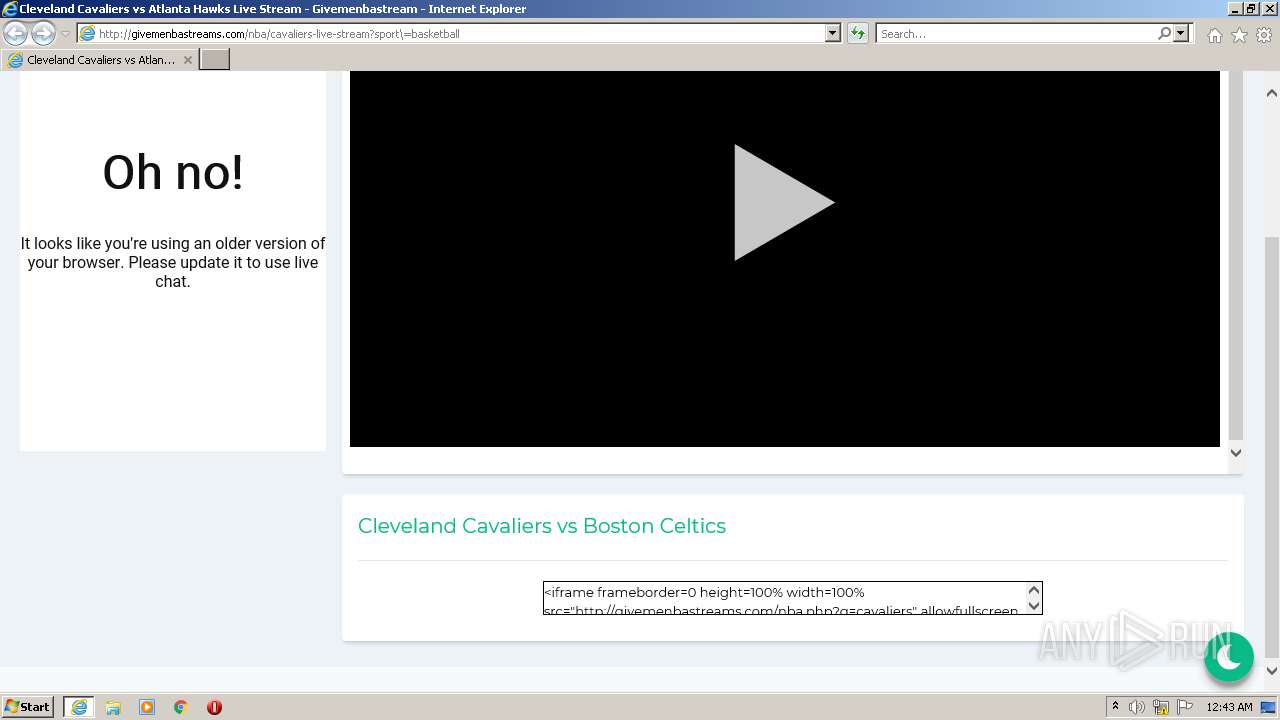Click the browser Forward arrow button
The height and width of the screenshot is (720, 1280).
[43, 33]
